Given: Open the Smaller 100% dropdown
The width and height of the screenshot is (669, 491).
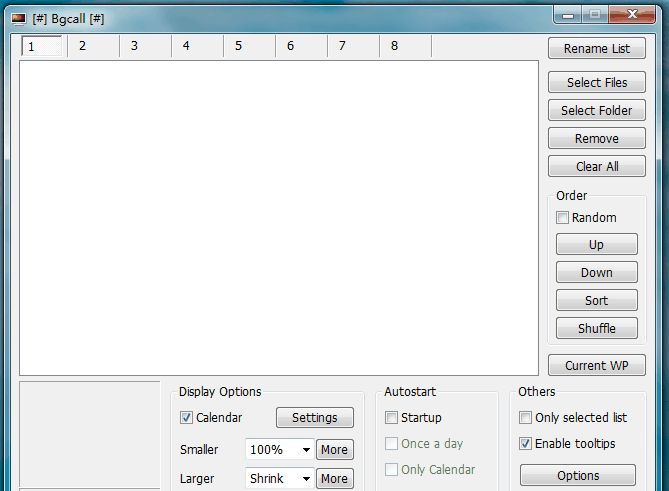Looking at the screenshot, I should click(279, 450).
